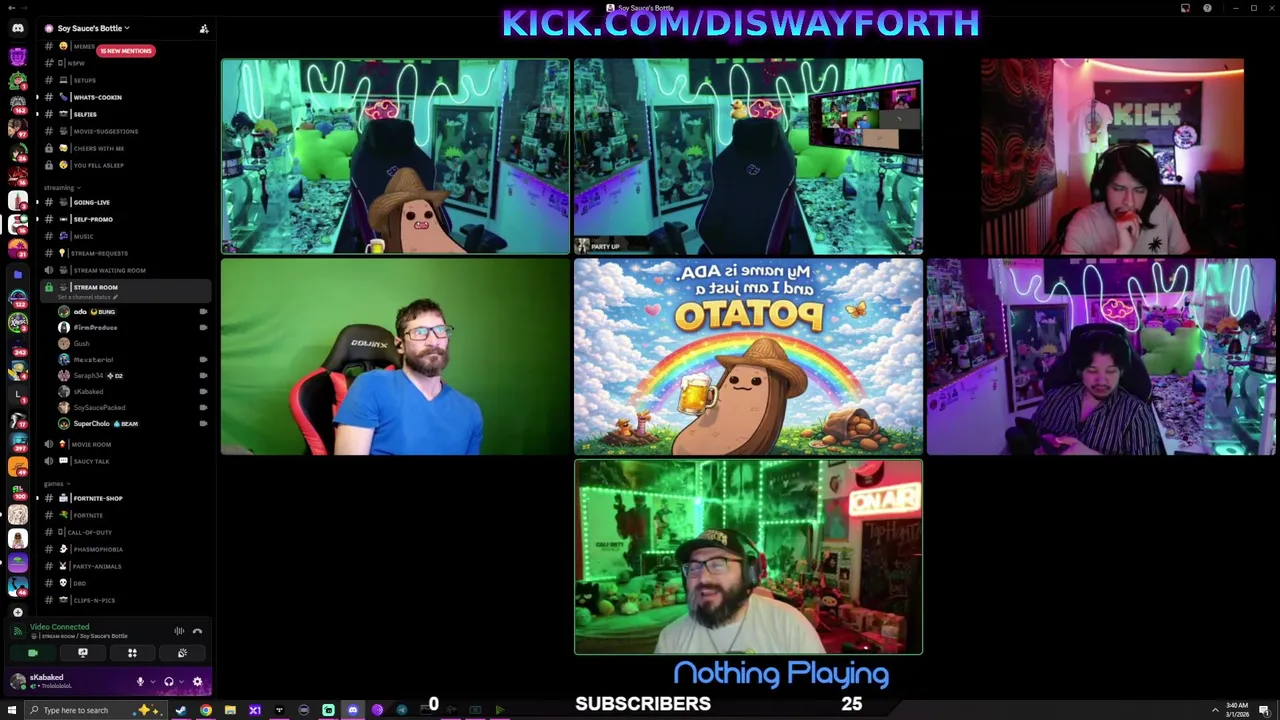Collapse the streaming channel category
This screenshot has width=1280, height=720.
pos(62,187)
